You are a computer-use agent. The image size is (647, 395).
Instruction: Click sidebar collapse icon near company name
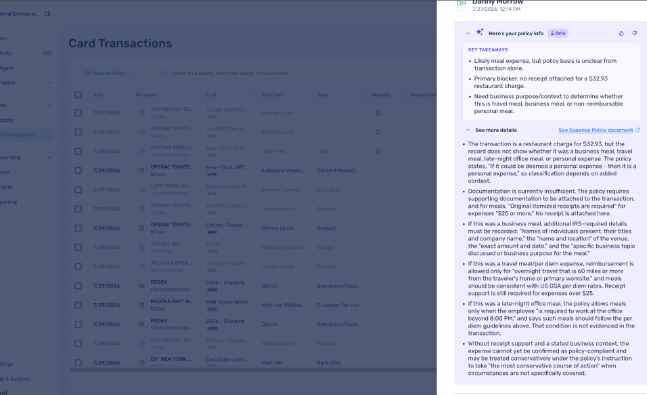(47, 14)
